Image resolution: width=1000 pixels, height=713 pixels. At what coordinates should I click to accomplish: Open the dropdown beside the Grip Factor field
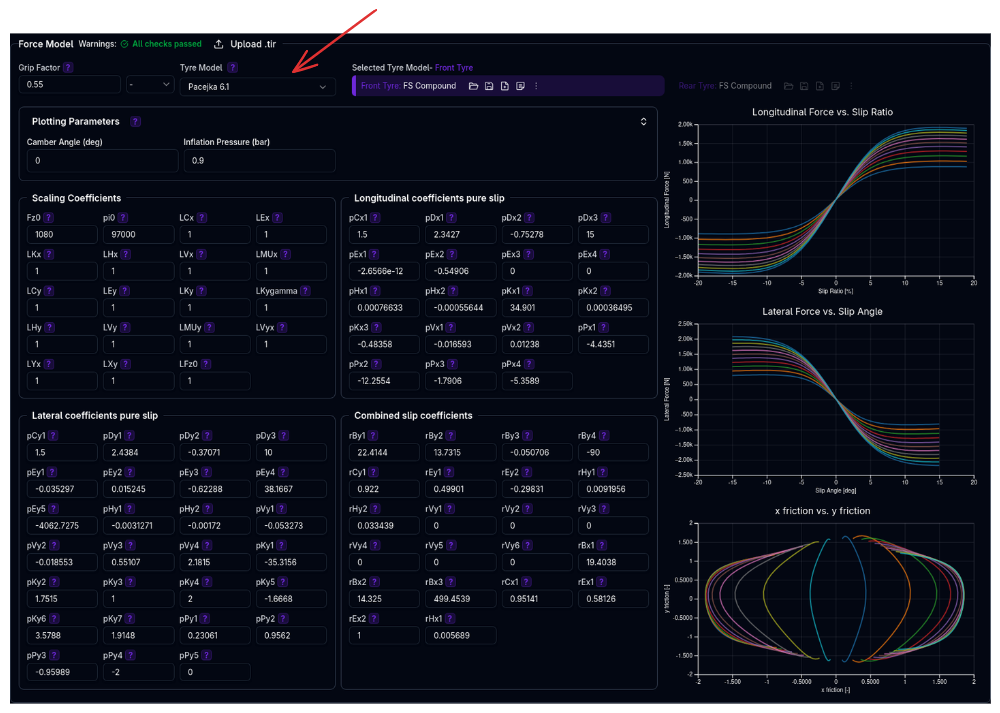(150, 85)
